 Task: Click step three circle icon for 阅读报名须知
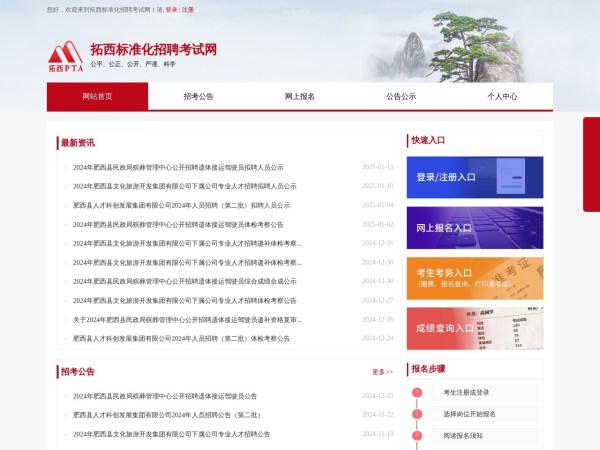pos(417,435)
